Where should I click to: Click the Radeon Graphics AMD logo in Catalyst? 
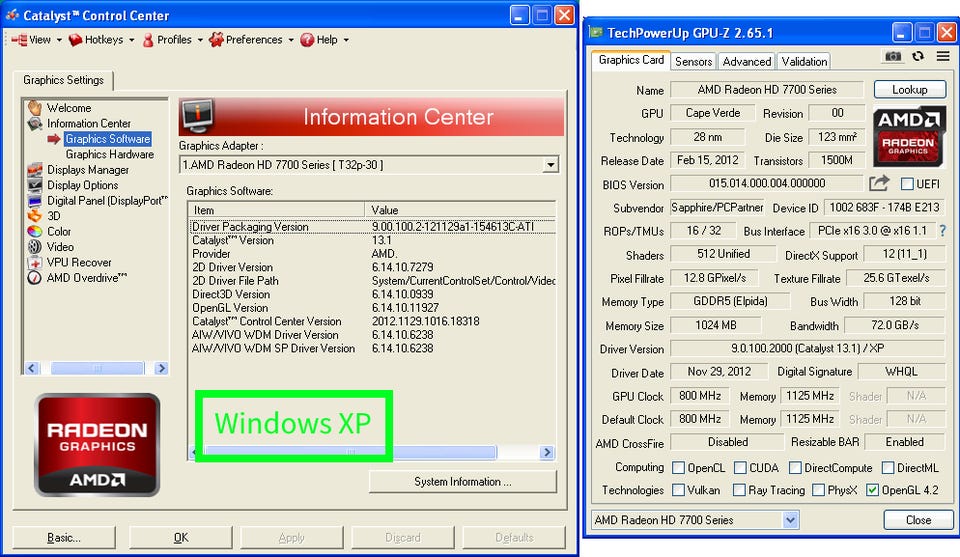tap(97, 444)
